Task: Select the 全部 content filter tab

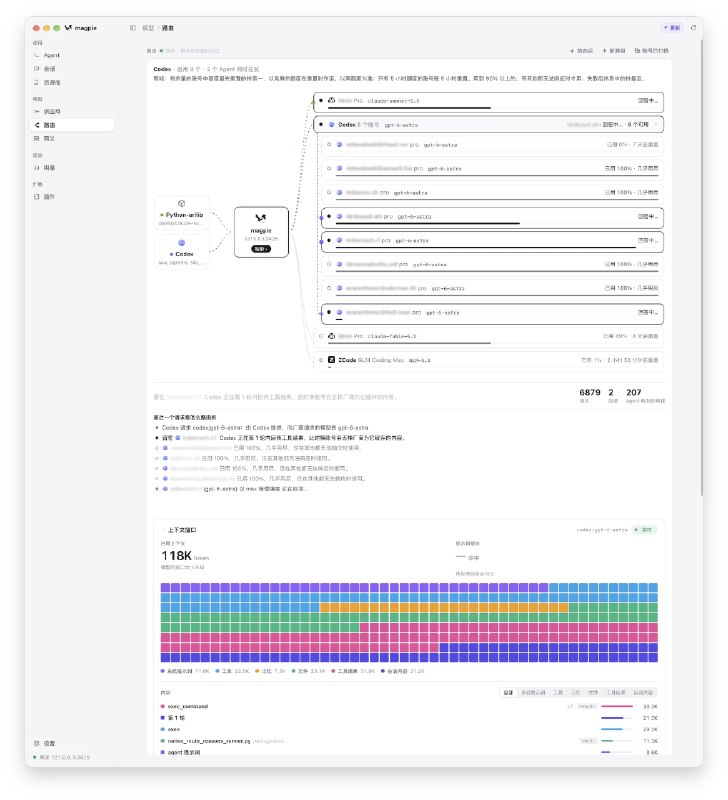Action: (x=508, y=692)
